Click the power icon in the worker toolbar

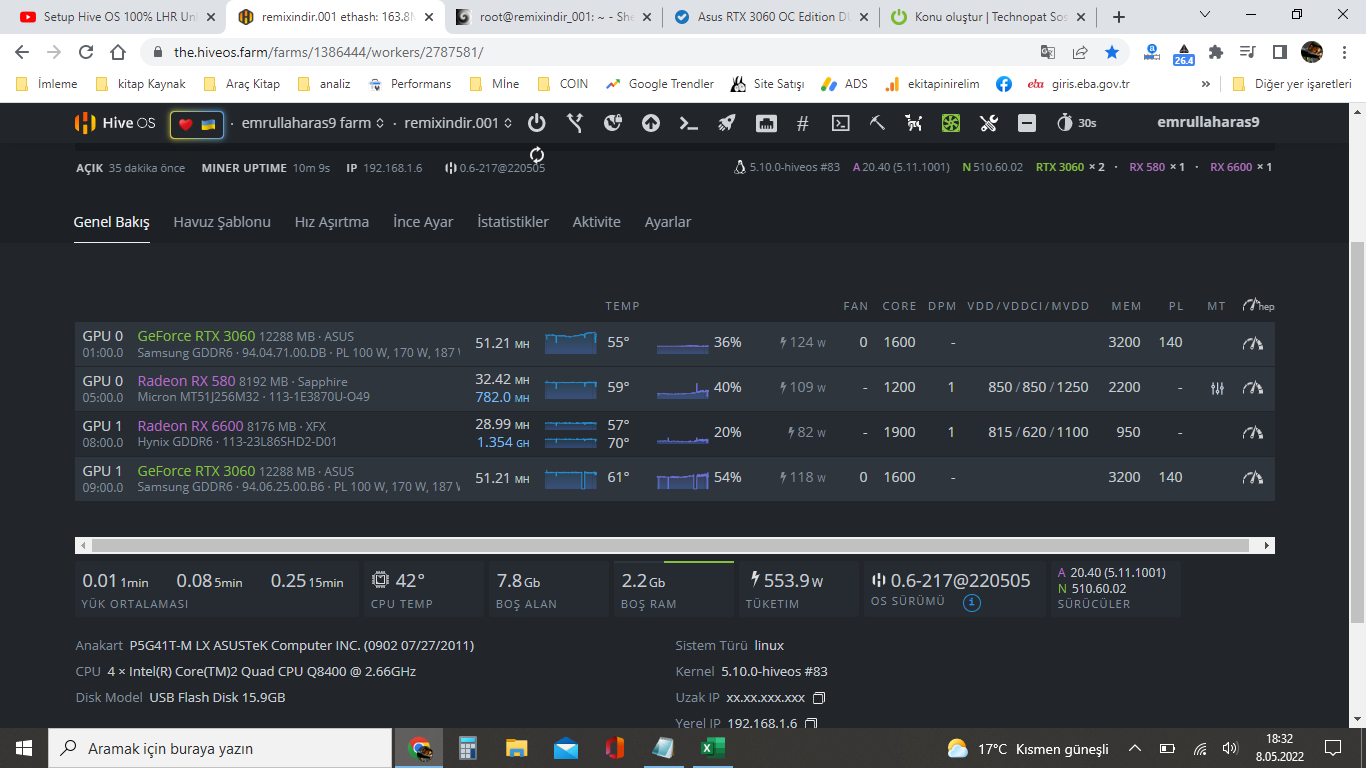click(x=537, y=123)
